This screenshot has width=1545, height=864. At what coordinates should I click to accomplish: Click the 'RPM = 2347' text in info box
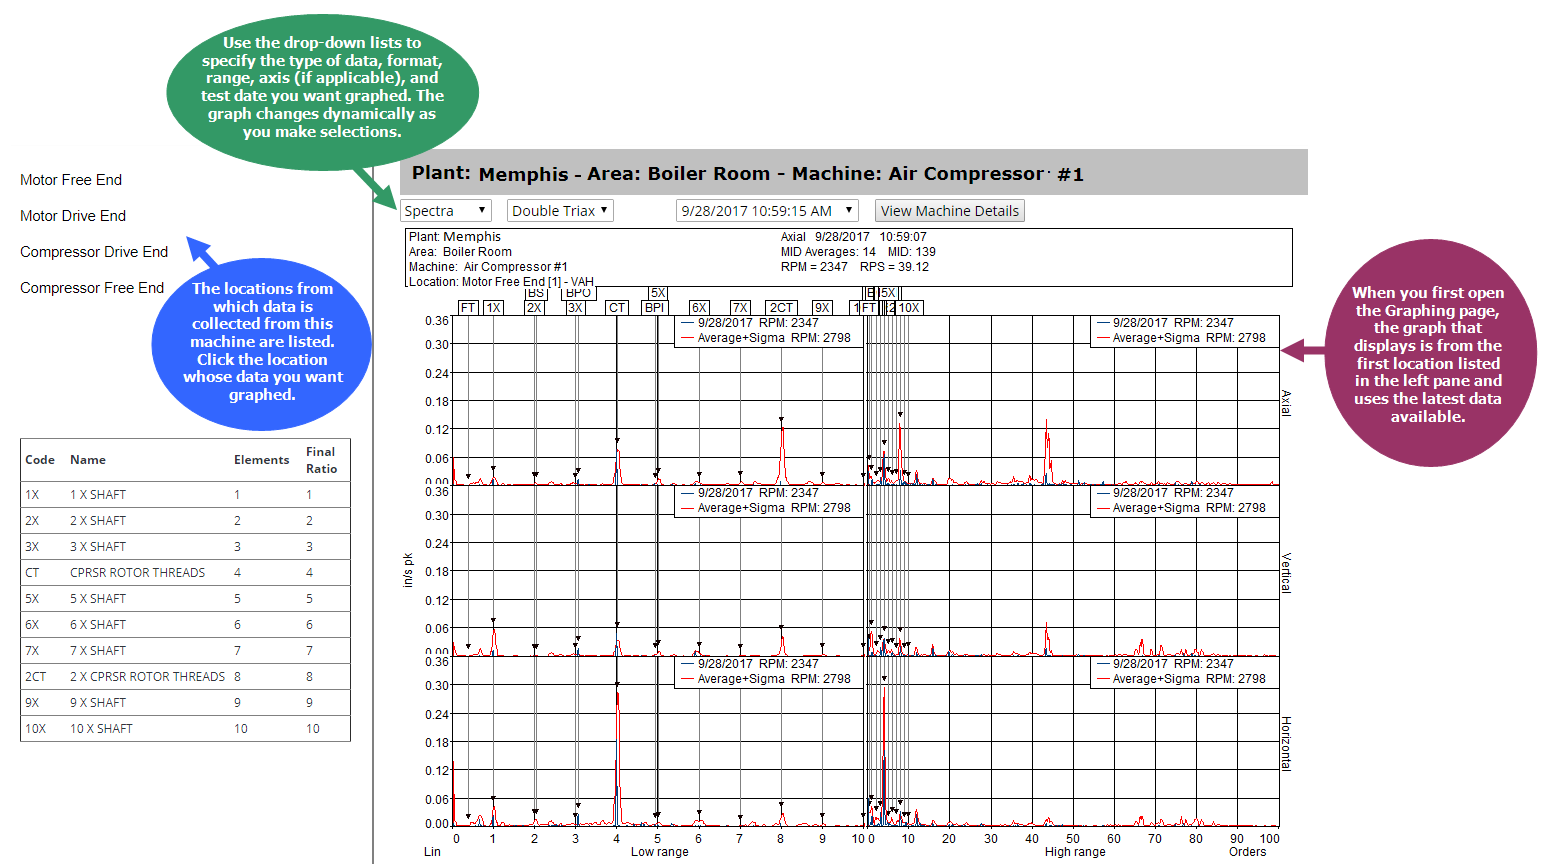click(x=814, y=267)
